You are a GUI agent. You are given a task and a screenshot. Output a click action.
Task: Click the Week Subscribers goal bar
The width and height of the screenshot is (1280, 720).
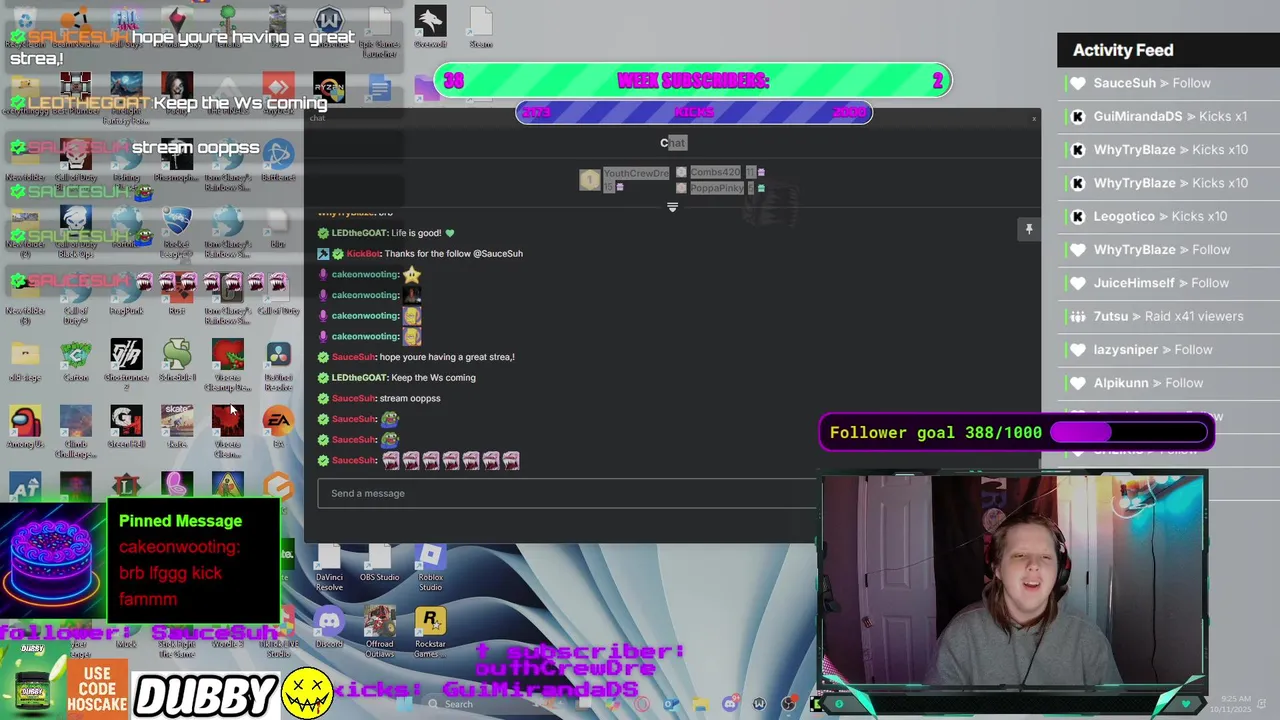tap(693, 81)
